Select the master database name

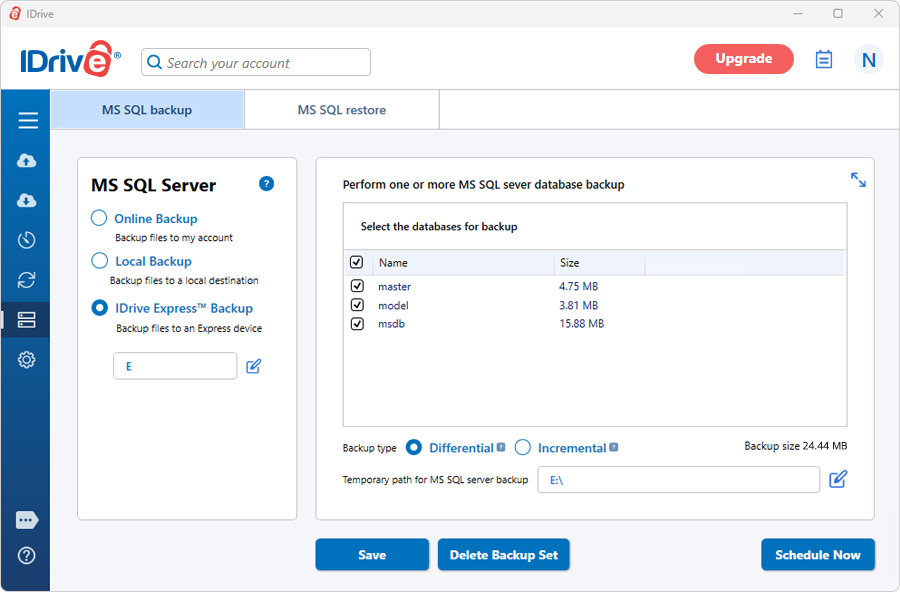coord(394,287)
